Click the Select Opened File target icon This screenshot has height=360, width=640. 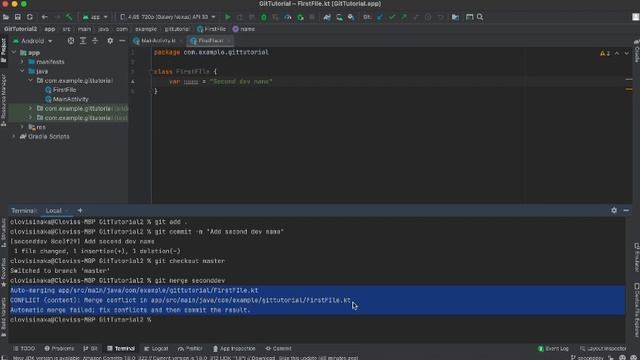coord(71,41)
